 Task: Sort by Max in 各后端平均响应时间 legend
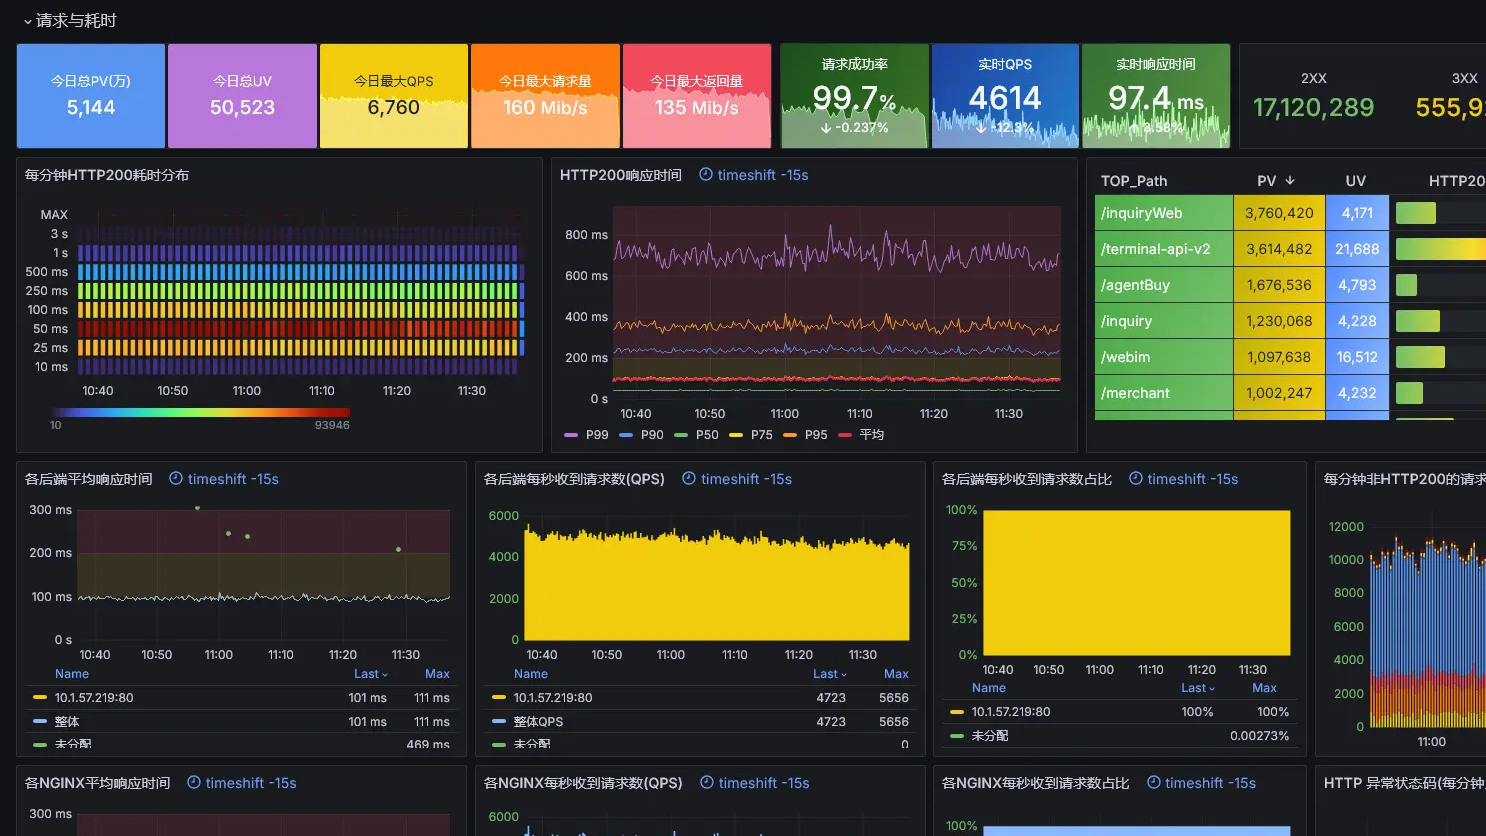(x=437, y=674)
